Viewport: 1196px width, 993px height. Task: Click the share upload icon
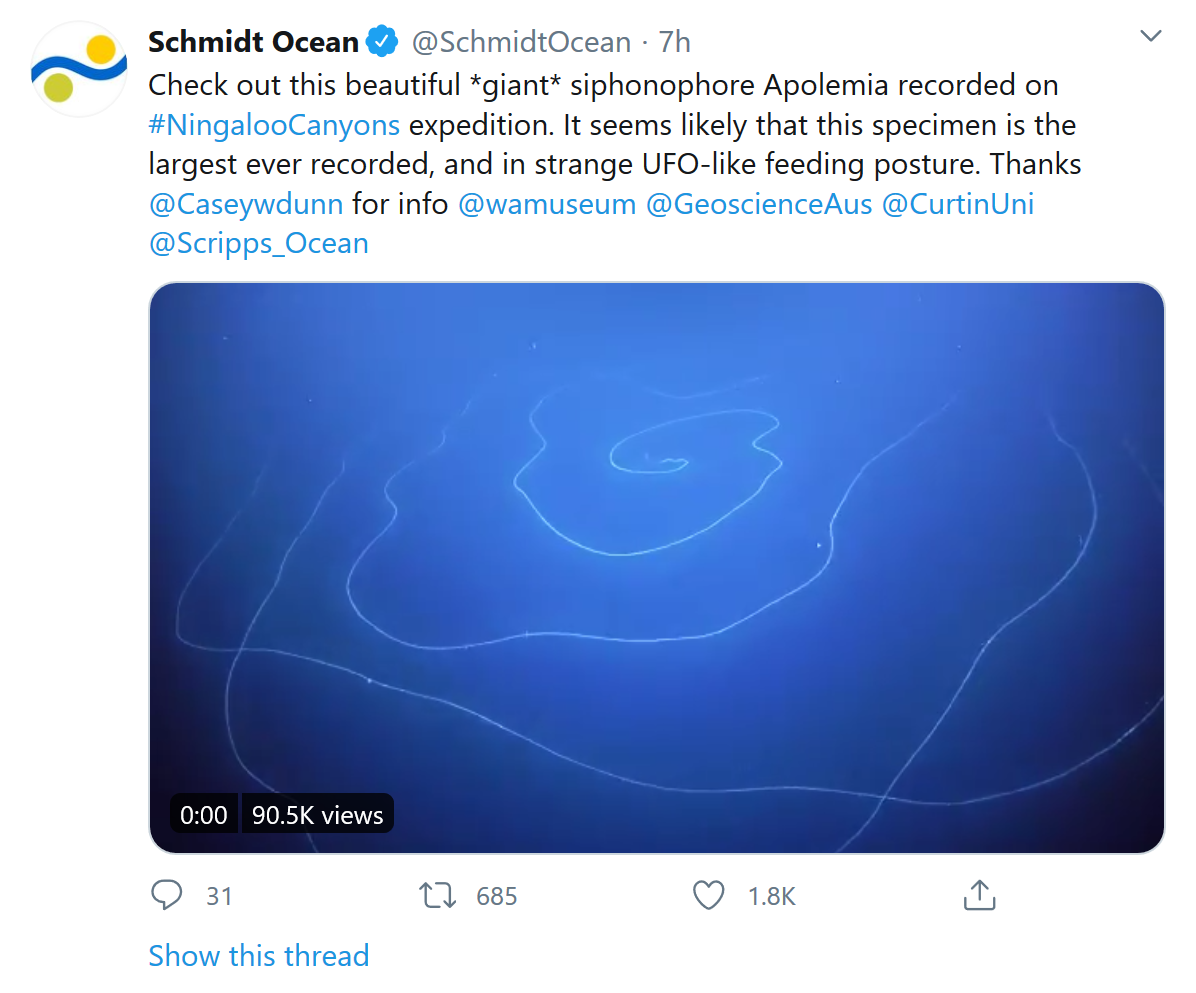pos(979,895)
